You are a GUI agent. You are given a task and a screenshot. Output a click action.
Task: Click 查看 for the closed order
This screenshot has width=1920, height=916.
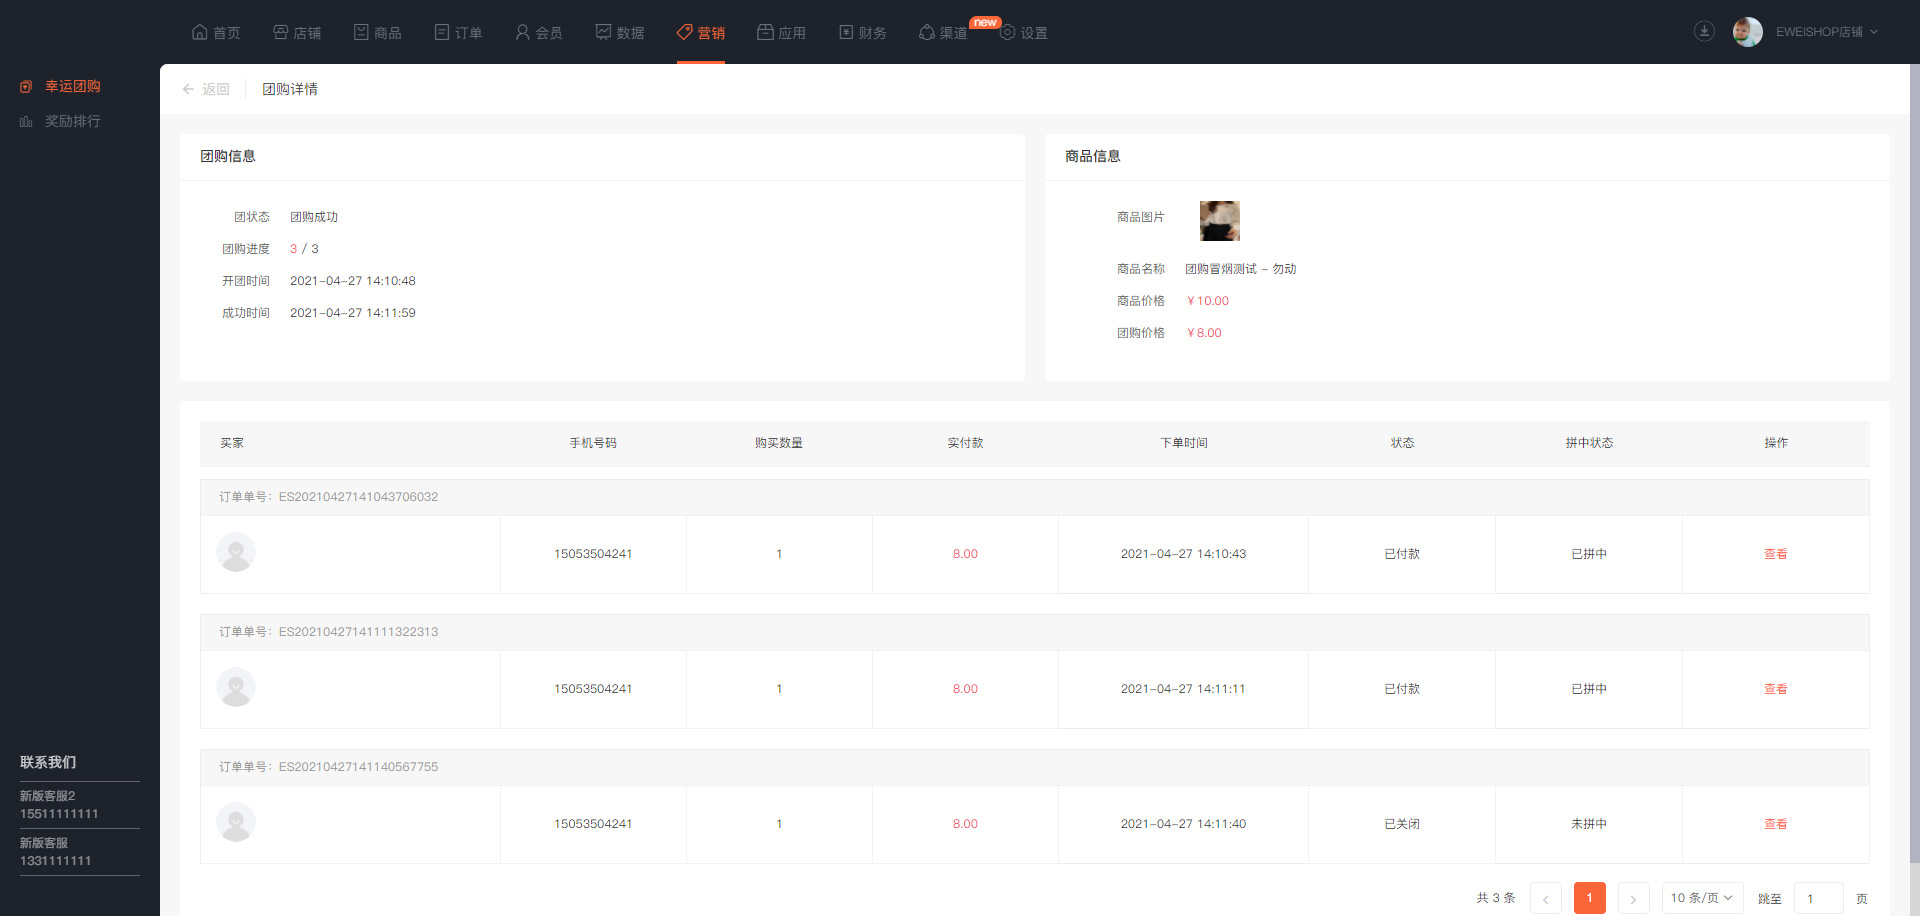[1775, 824]
